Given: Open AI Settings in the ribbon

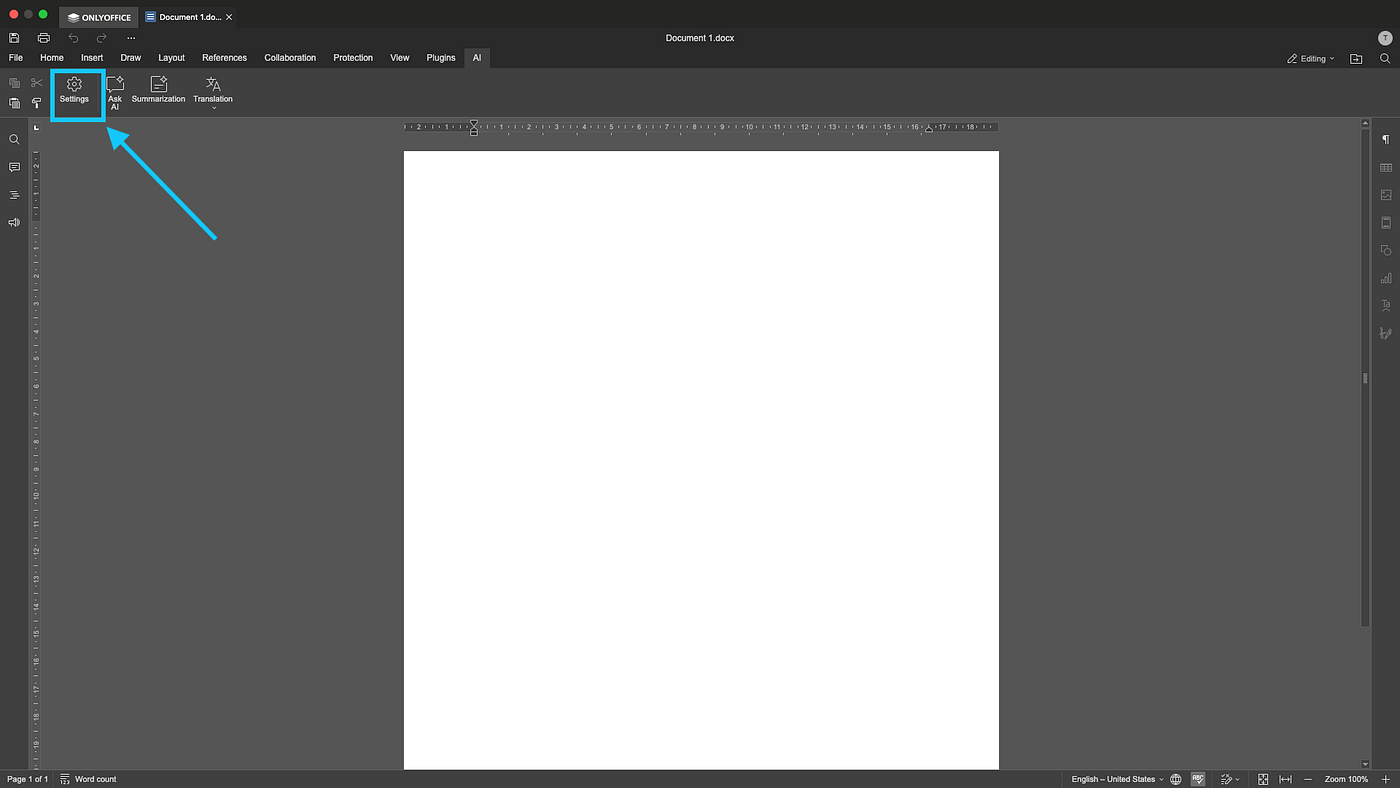Looking at the screenshot, I should 74,90.
